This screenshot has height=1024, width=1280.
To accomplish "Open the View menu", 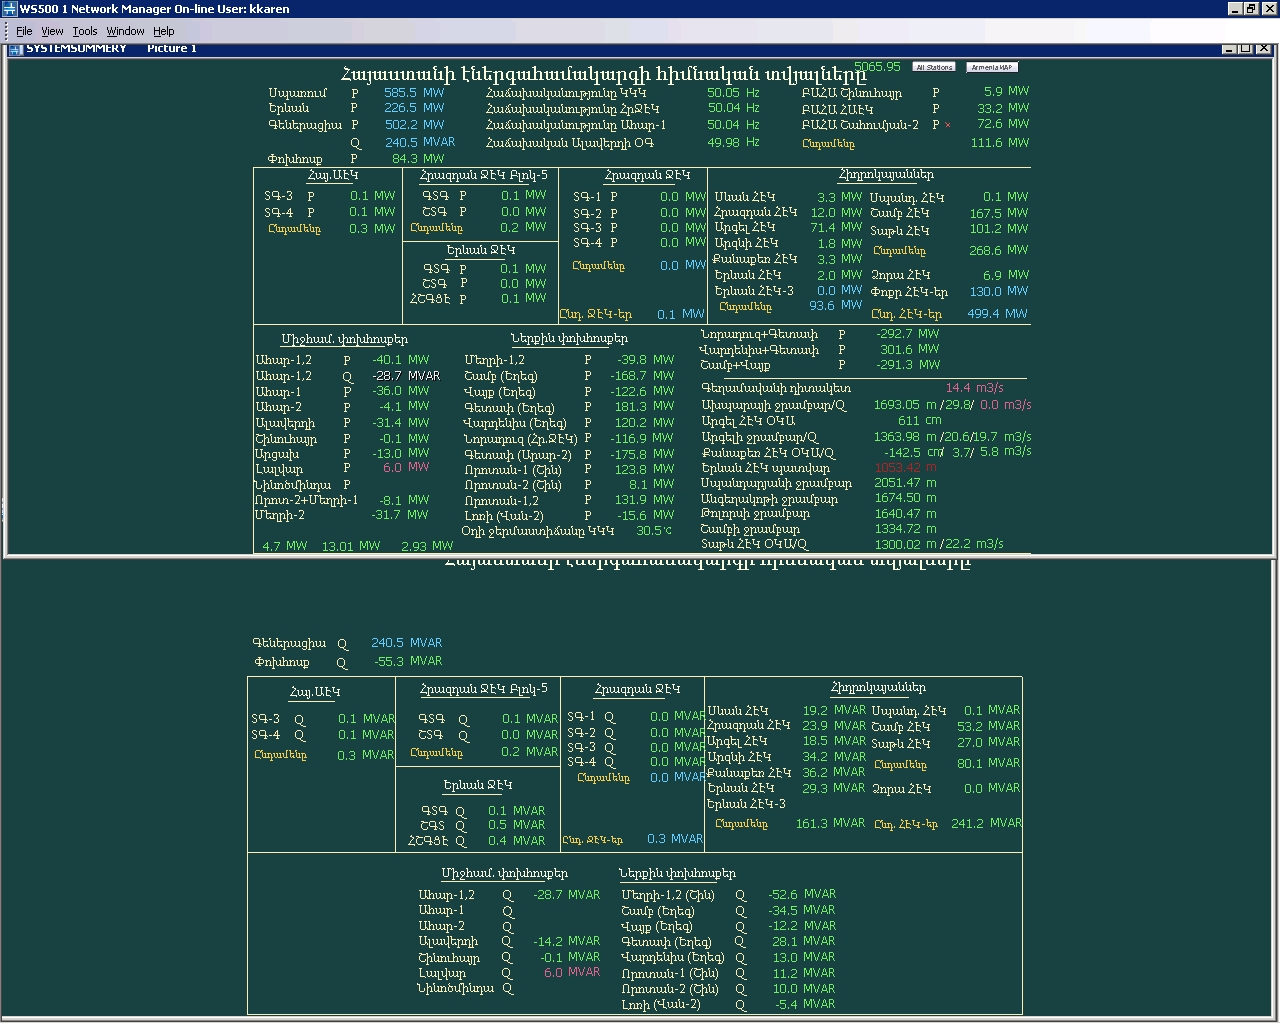I will point(52,31).
